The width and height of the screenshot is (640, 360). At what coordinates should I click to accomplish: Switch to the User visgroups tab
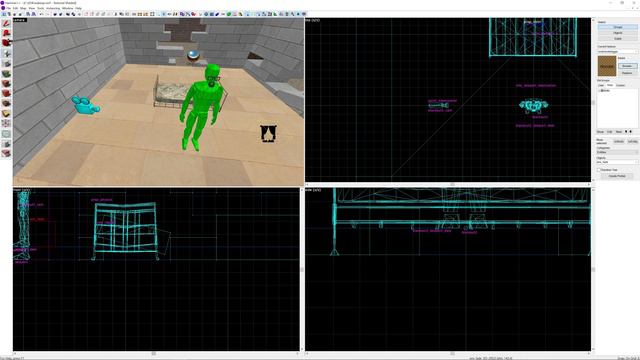click(601, 85)
